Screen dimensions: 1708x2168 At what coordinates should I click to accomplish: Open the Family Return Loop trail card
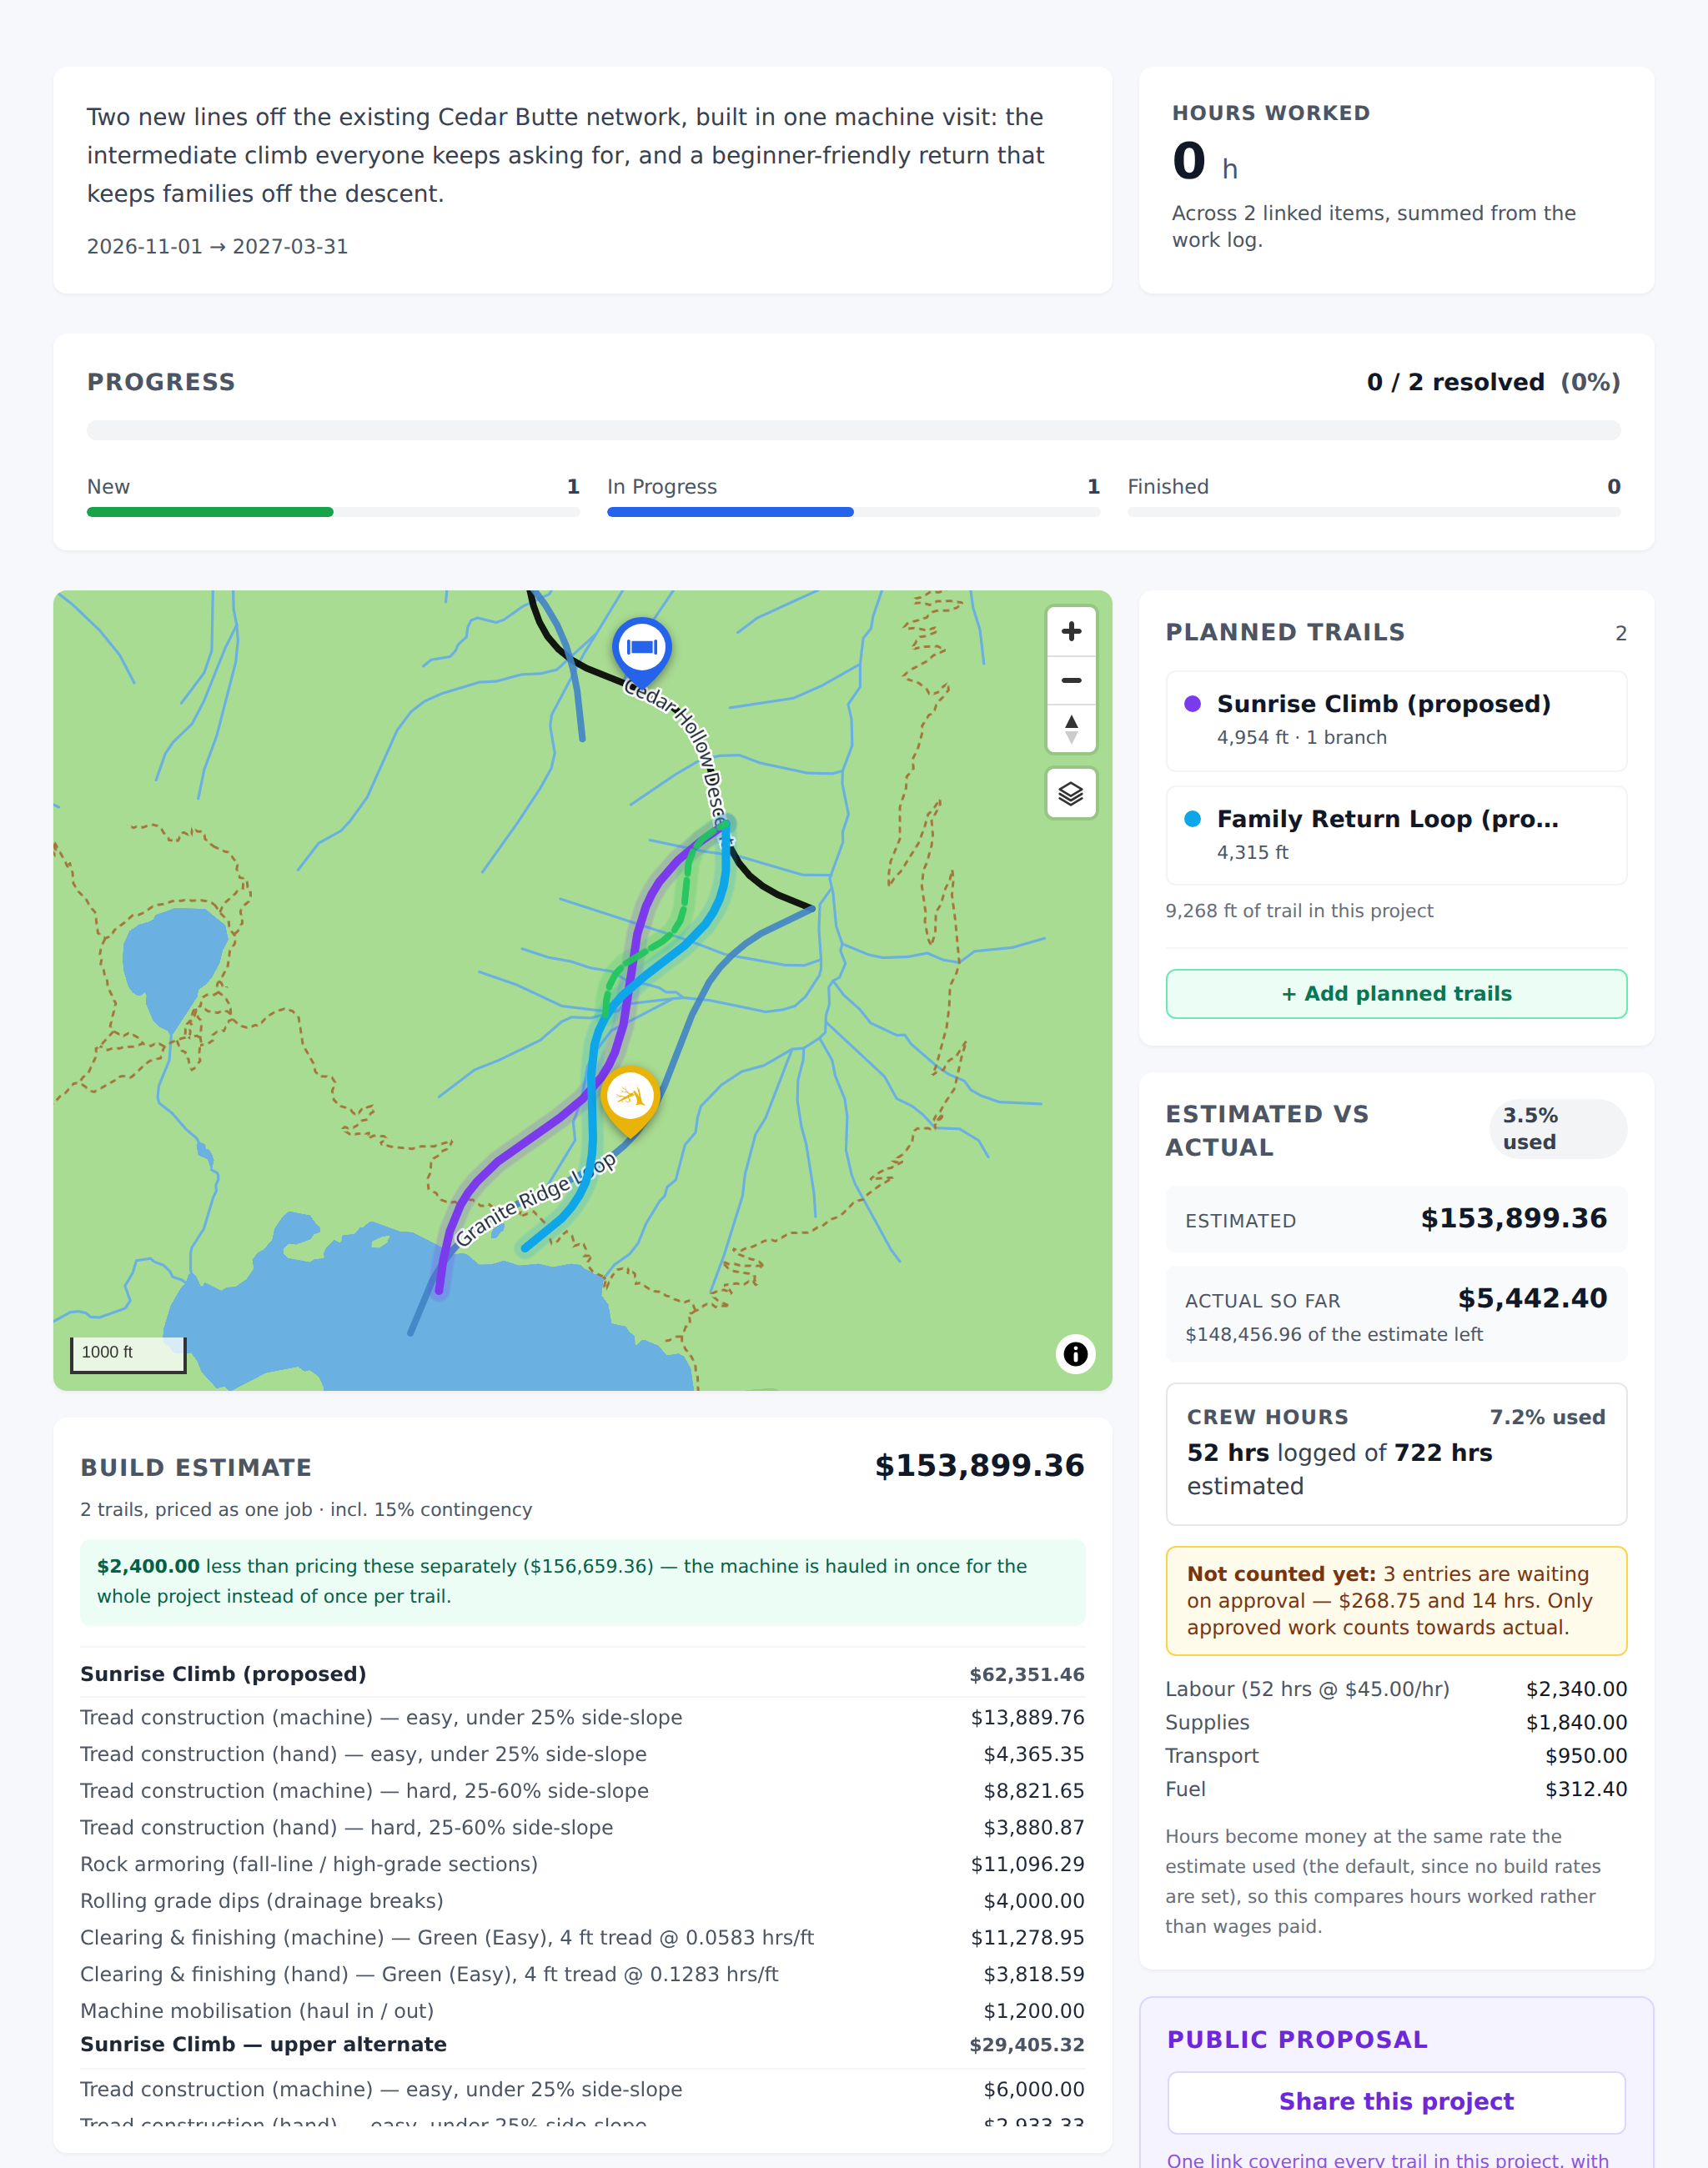1396,836
